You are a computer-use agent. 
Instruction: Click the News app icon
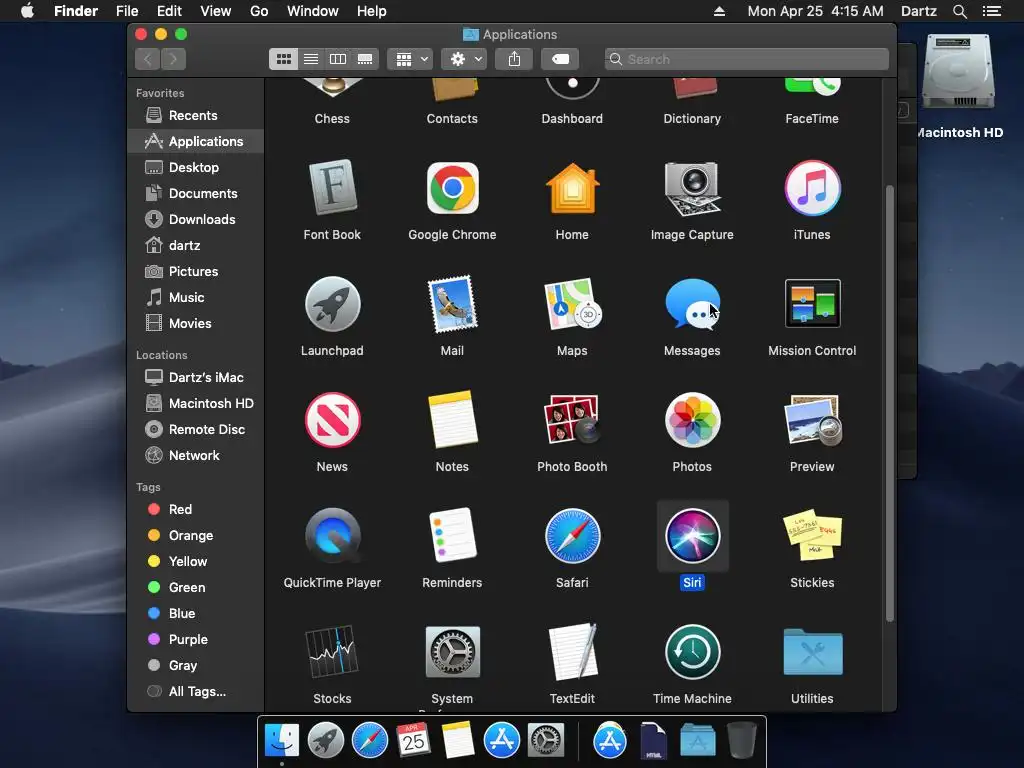click(332, 420)
